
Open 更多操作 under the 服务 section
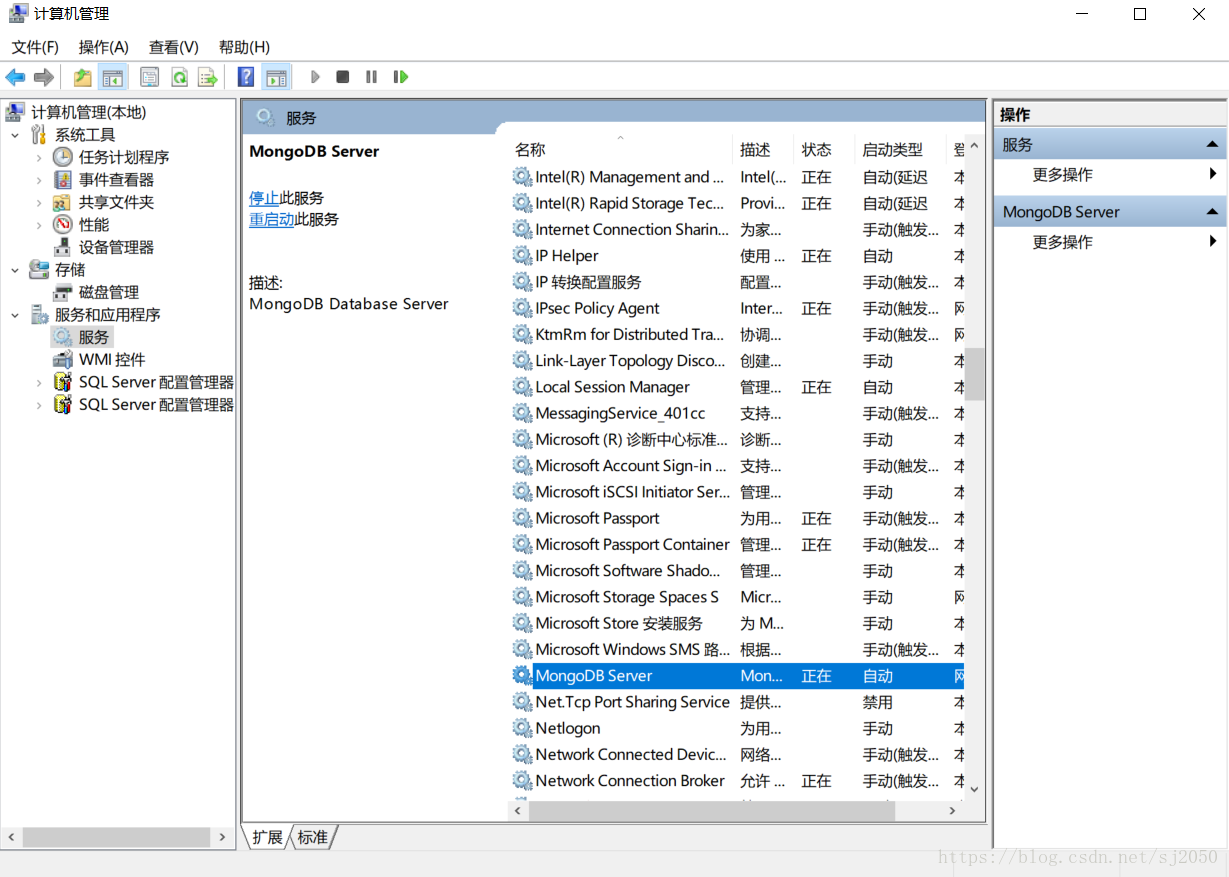(x=1063, y=175)
